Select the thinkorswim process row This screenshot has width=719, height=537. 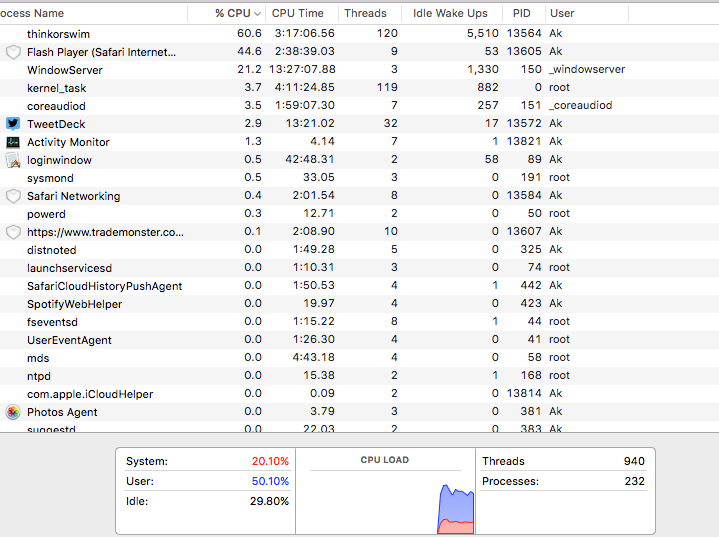pos(360,33)
